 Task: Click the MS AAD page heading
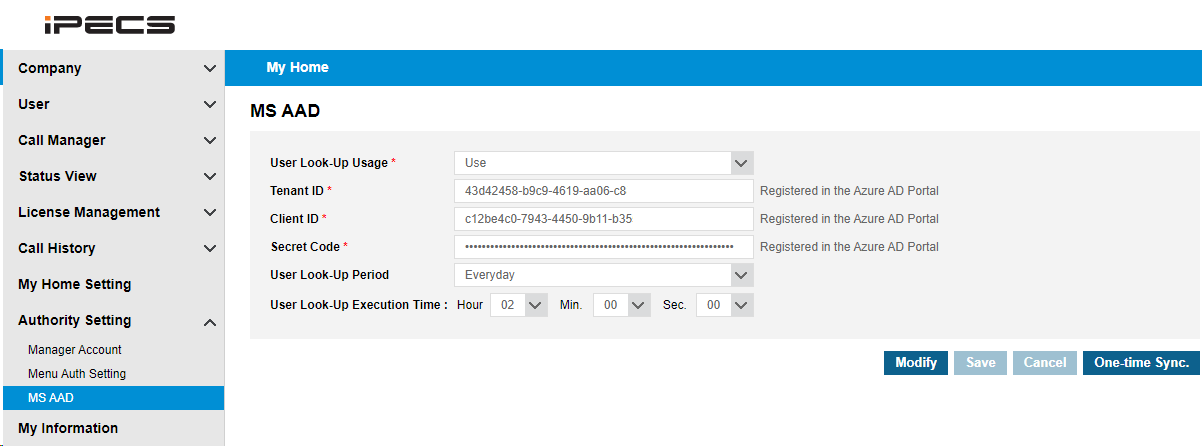[x=285, y=111]
